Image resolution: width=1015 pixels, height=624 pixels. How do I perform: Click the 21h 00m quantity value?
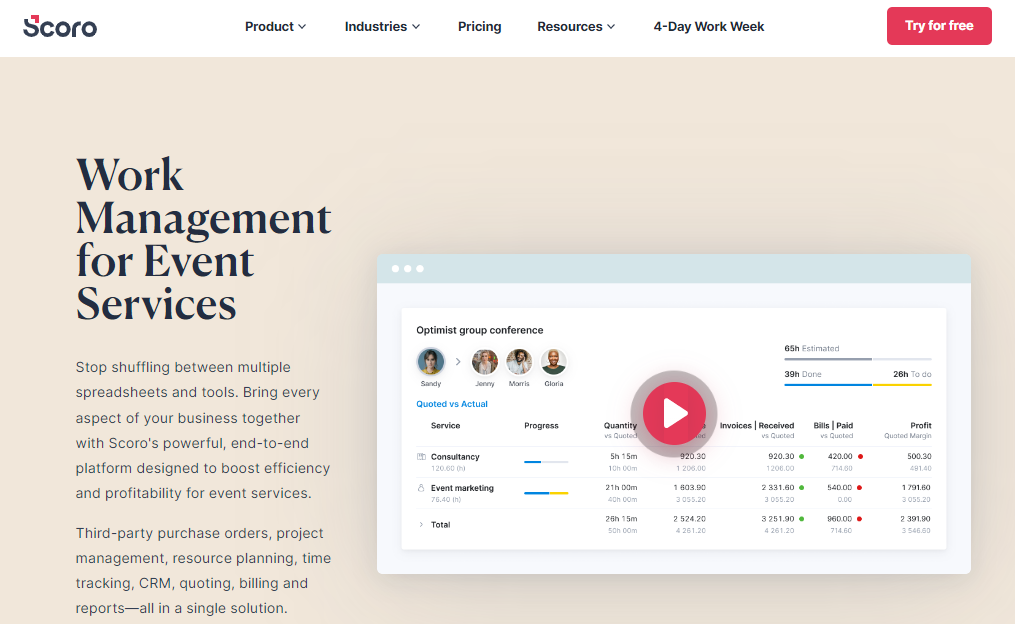tap(621, 487)
